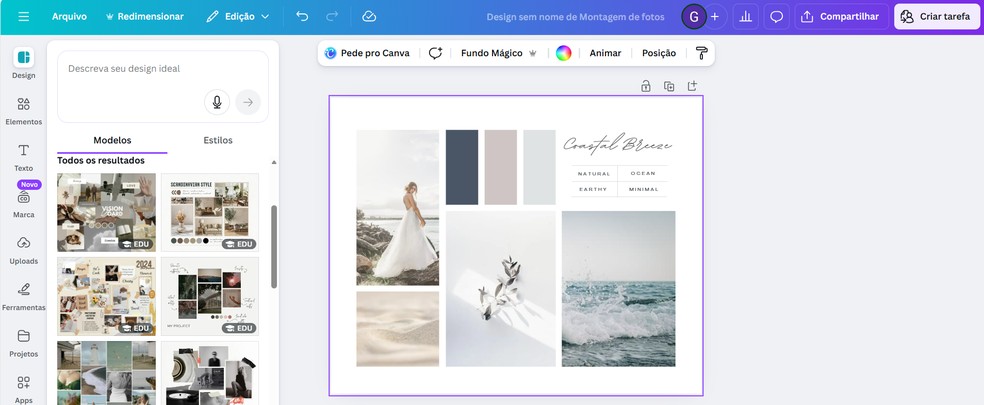Open the comments speech bubble
Image resolution: width=984 pixels, height=405 pixels.
(x=776, y=17)
